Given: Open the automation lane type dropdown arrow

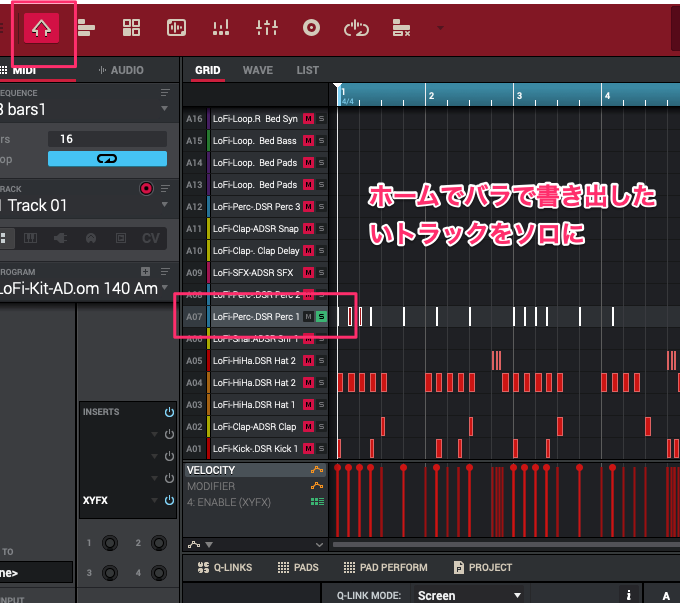Looking at the screenshot, I should pyautogui.click(x=209, y=544).
